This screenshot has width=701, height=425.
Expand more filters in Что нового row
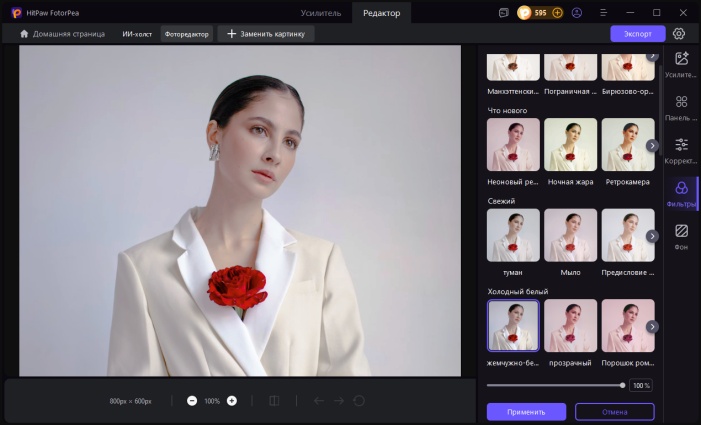coord(652,145)
